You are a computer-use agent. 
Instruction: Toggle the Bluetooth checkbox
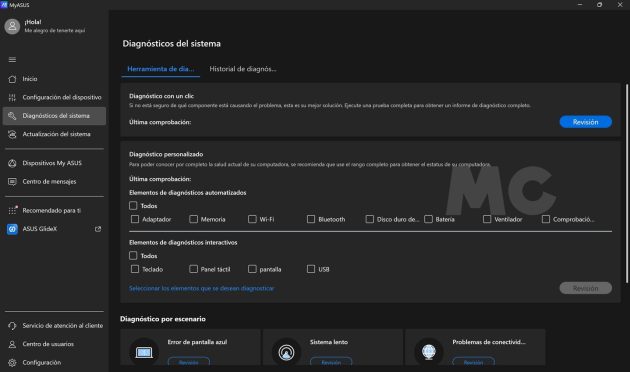tap(311, 219)
